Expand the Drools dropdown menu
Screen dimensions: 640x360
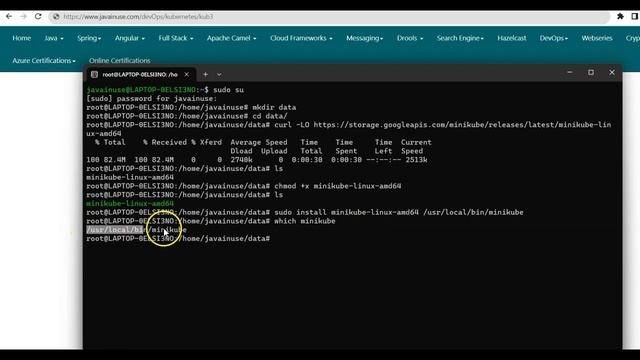pos(410,38)
